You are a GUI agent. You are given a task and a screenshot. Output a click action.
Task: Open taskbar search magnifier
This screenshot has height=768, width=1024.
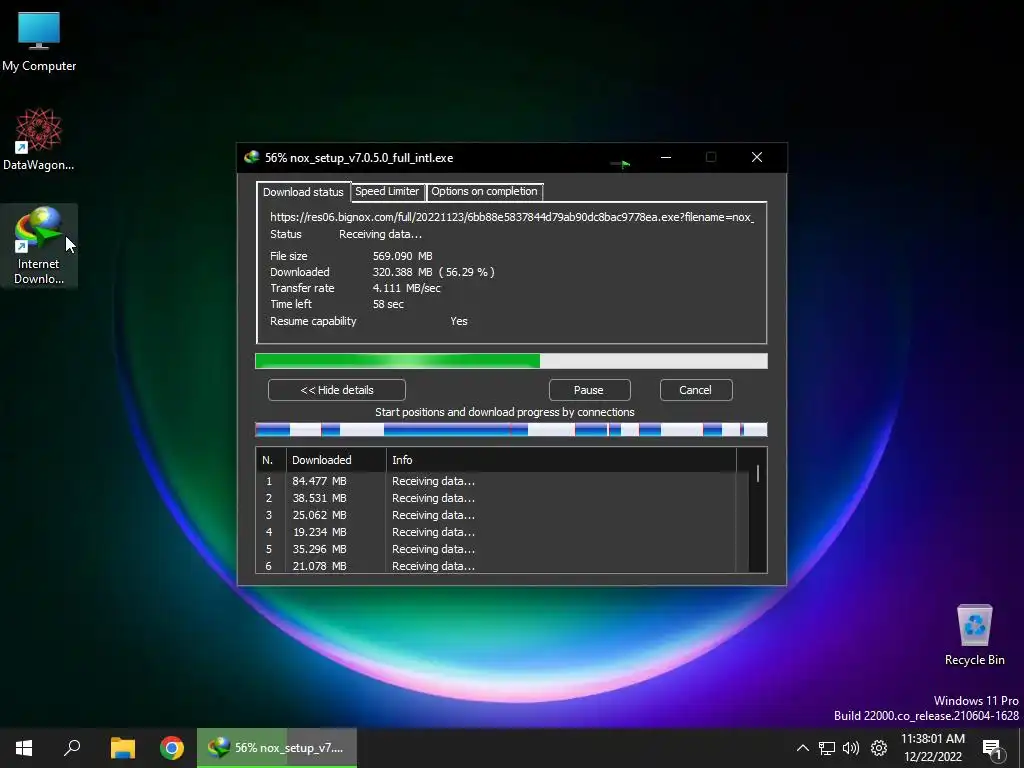[72, 748]
